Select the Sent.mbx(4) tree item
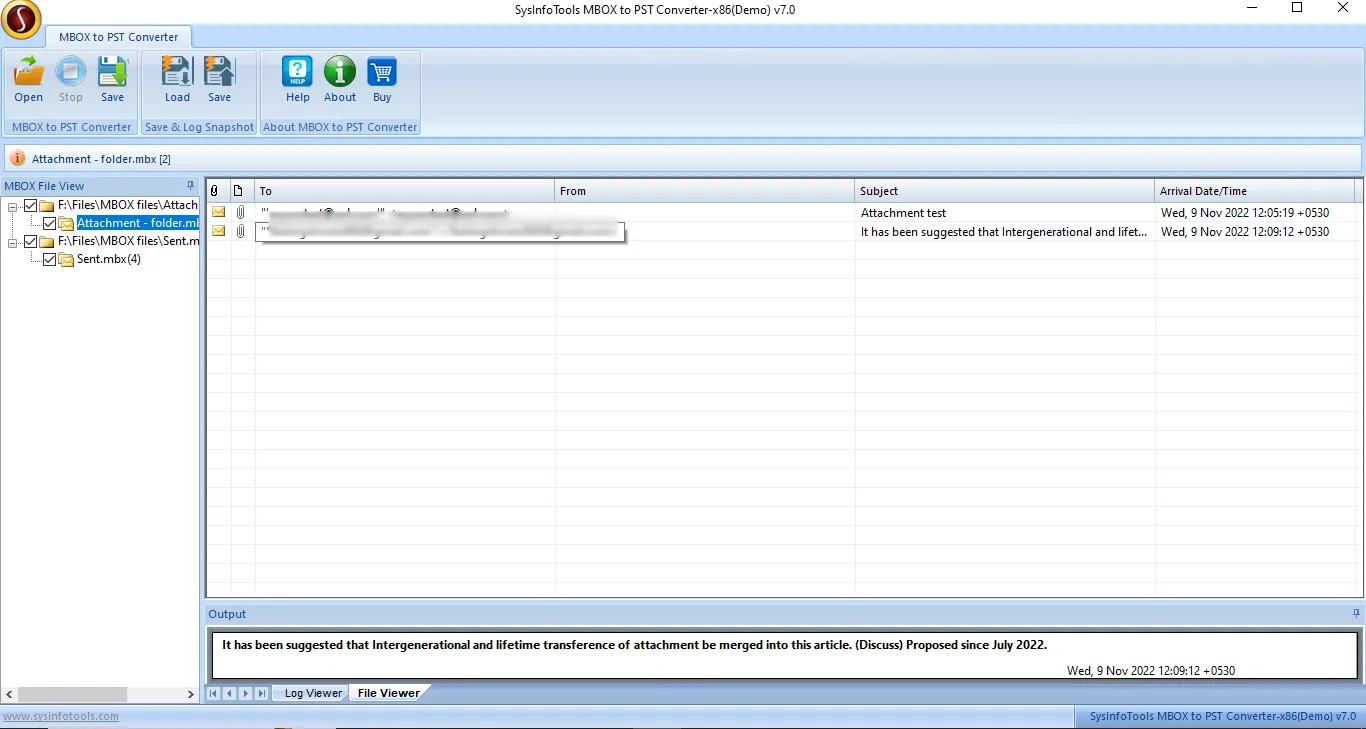Screen dimensions: 1366x729 [x=109, y=259]
